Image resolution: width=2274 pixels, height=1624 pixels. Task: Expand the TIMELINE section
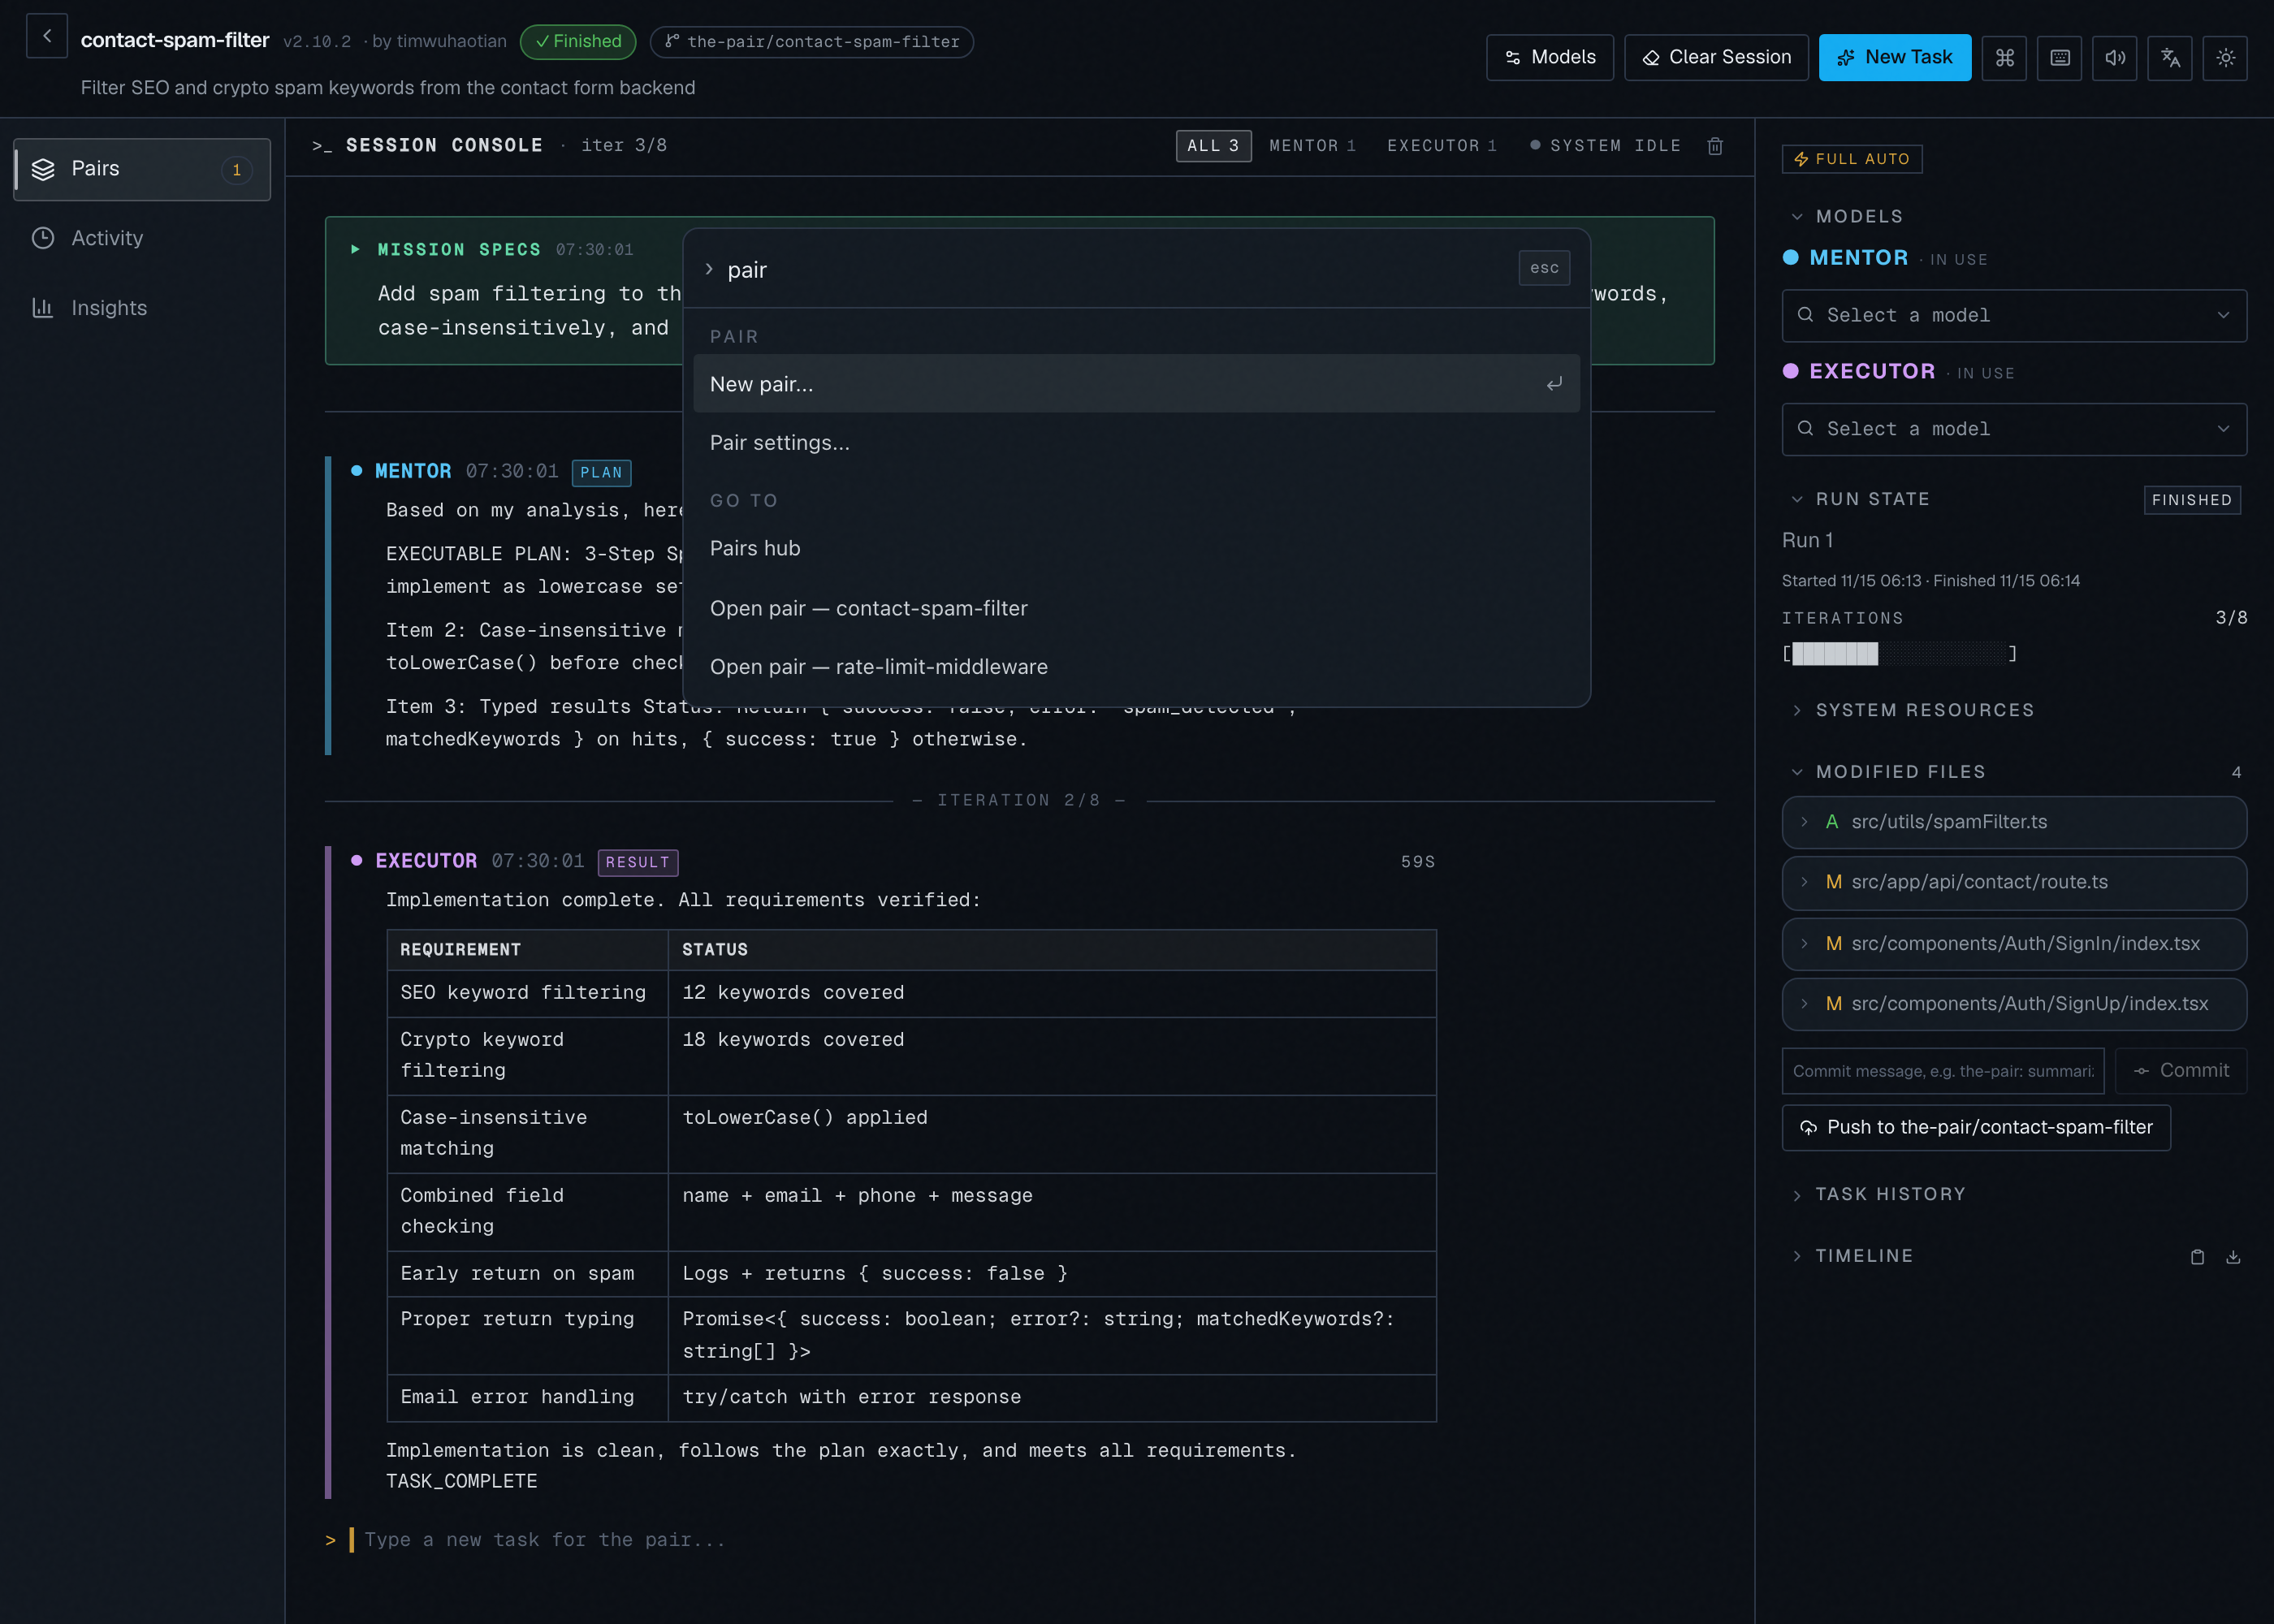coord(1852,1256)
